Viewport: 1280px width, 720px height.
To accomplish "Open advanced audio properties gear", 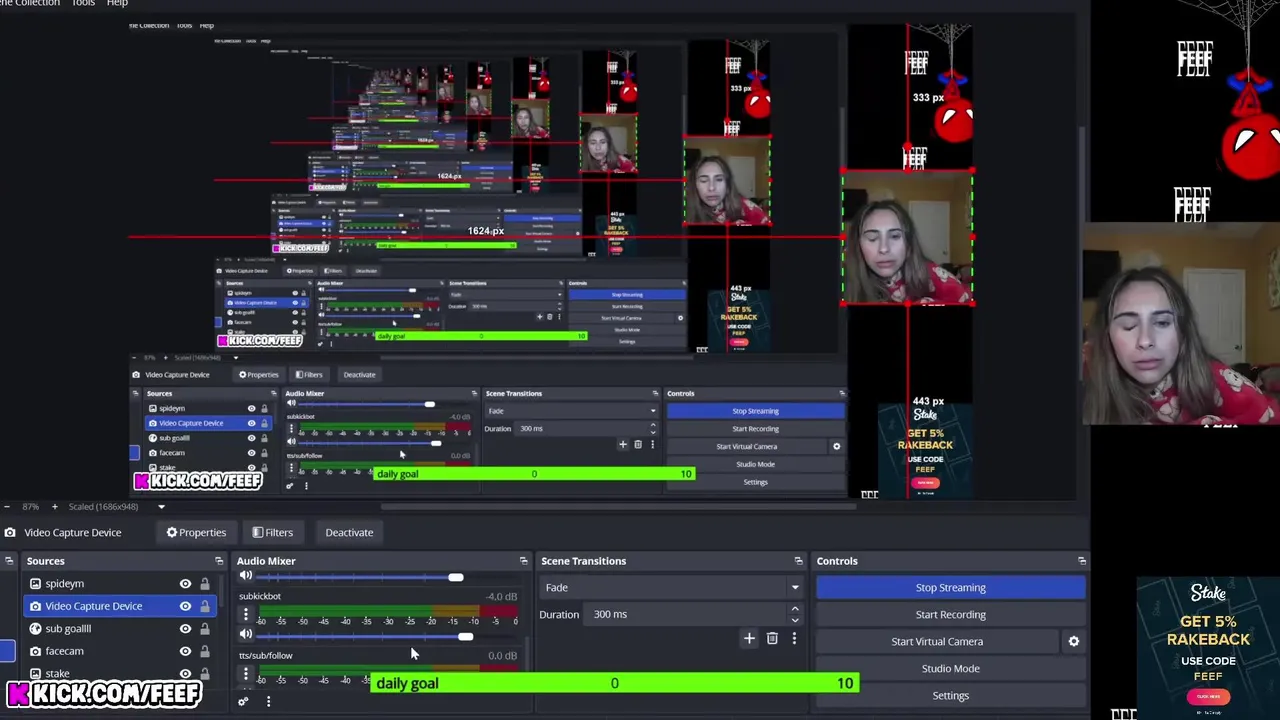I will pos(242,701).
